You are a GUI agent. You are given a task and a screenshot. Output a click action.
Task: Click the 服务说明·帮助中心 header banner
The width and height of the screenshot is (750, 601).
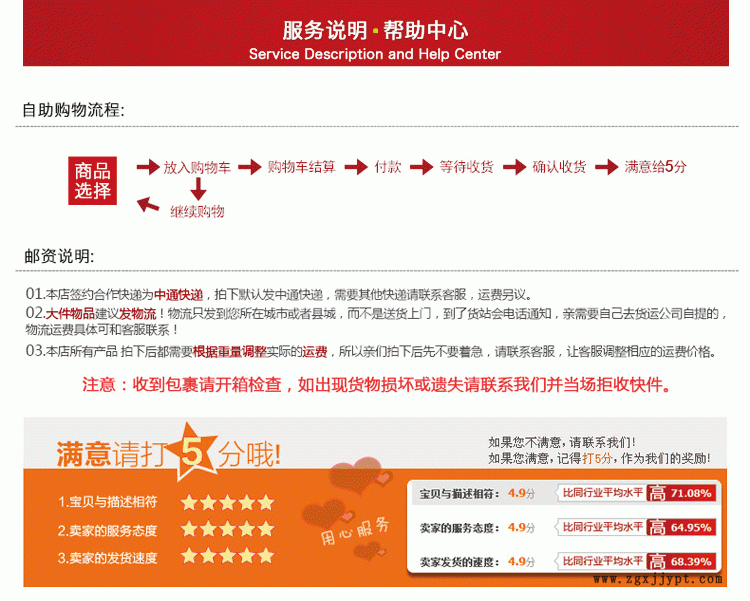coord(375,40)
